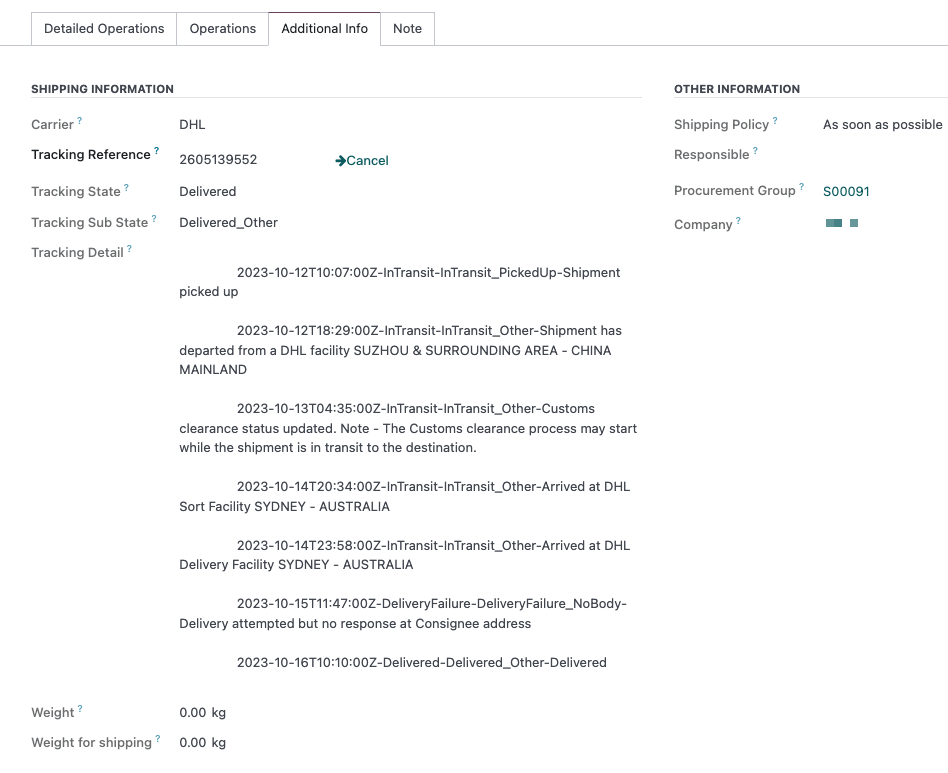
Task: Click the Company field value
Action: click(842, 224)
